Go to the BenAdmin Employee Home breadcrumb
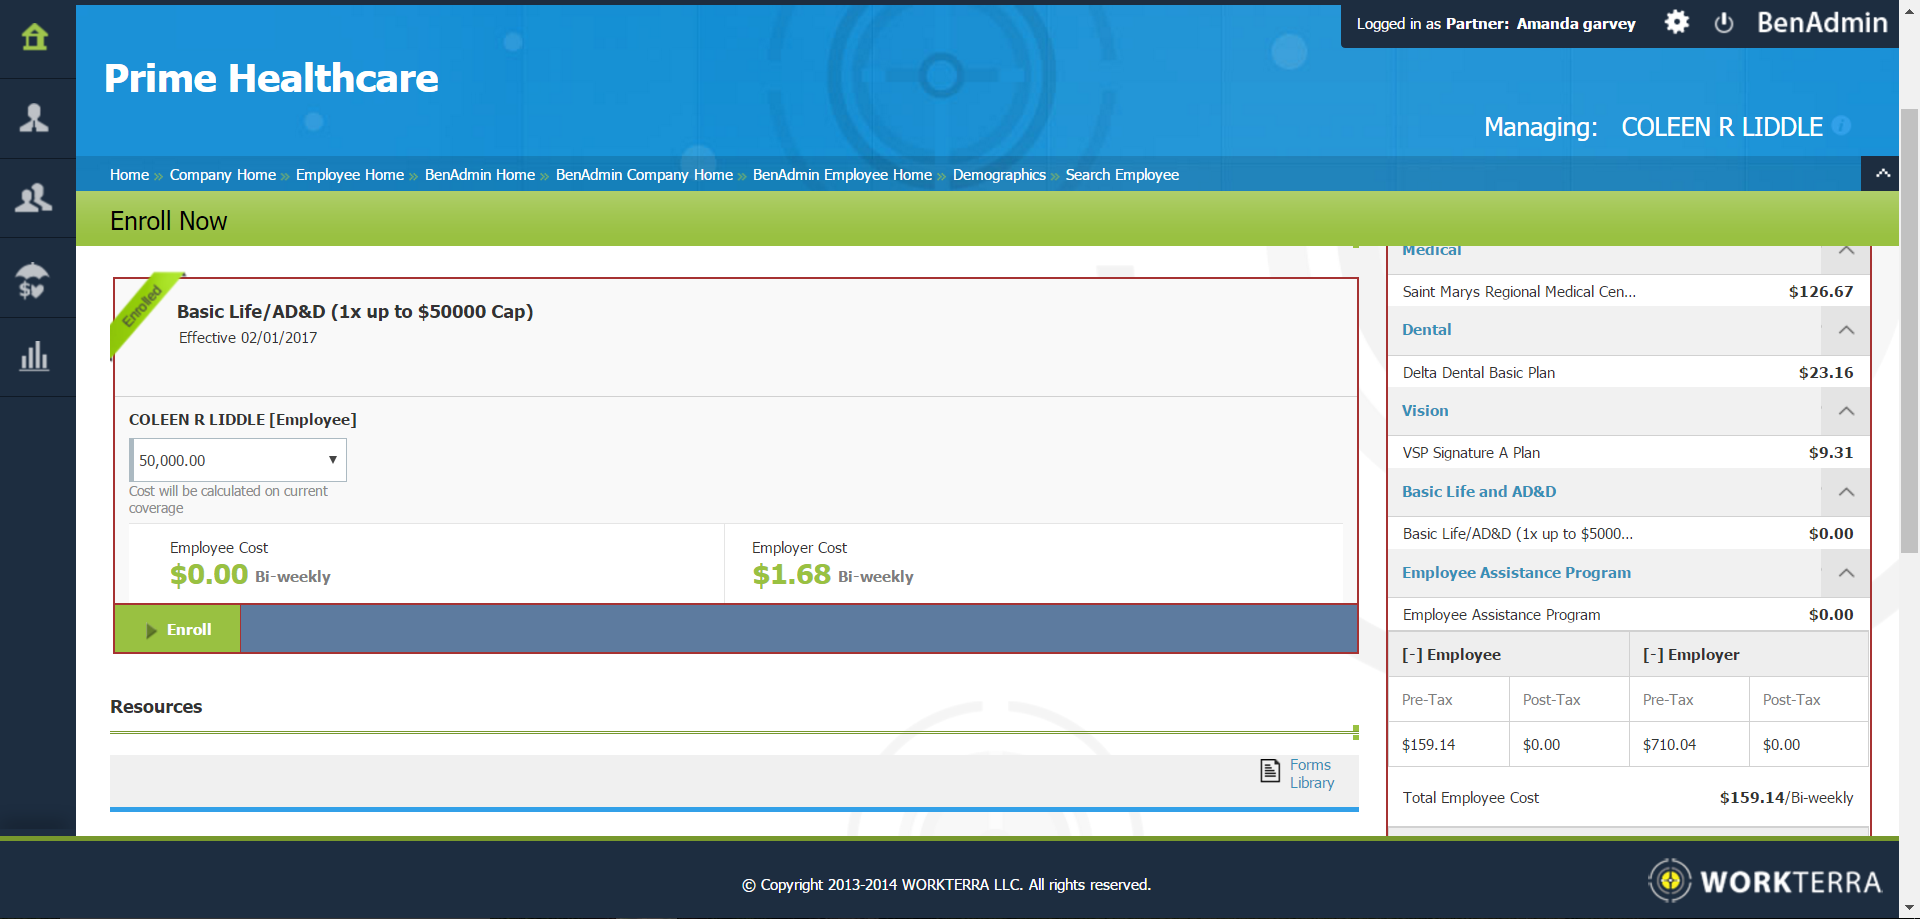 point(842,174)
